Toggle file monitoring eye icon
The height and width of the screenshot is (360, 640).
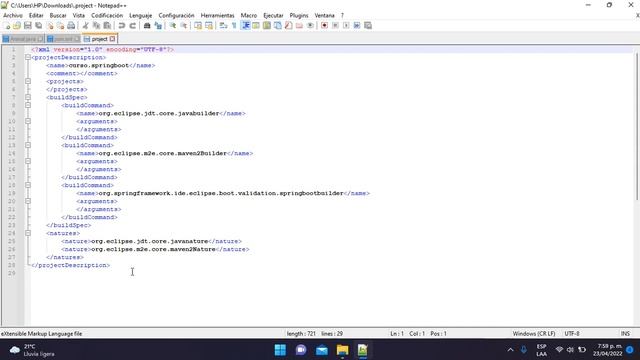coord(310,26)
